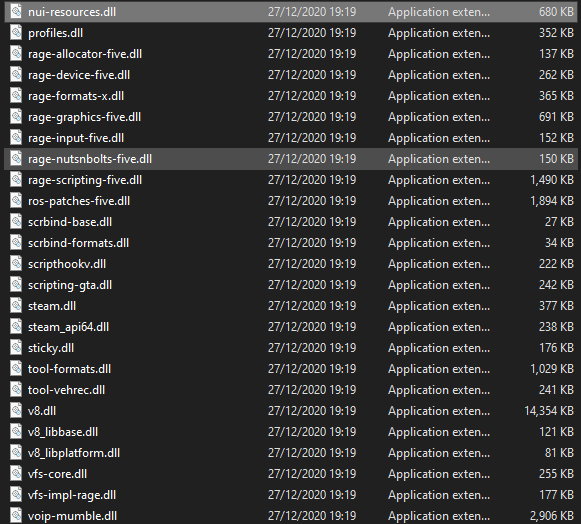
Task: Click the 27 KB size of scrbind-base.dll
Action: [559, 222]
